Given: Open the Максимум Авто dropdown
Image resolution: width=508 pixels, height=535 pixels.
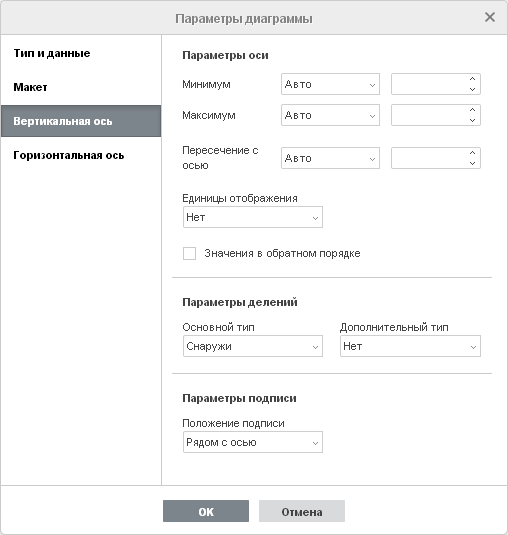Looking at the screenshot, I should [x=330, y=115].
